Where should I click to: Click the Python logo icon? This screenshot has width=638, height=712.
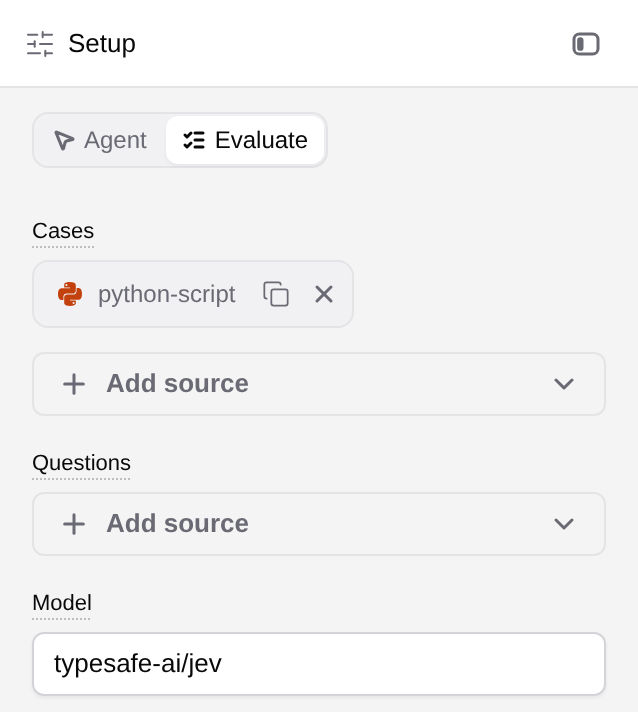click(x=70, y=294)
